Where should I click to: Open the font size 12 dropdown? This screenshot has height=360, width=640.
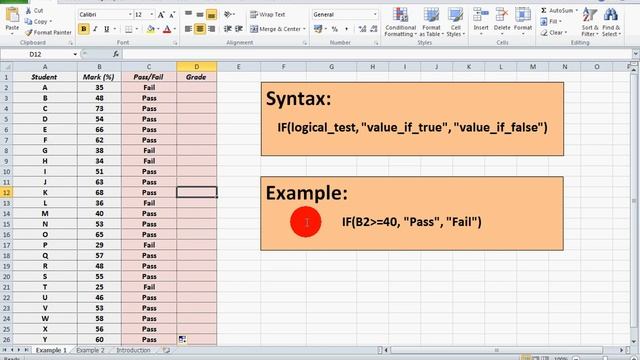pyautogui.click(x=152, y=15)
